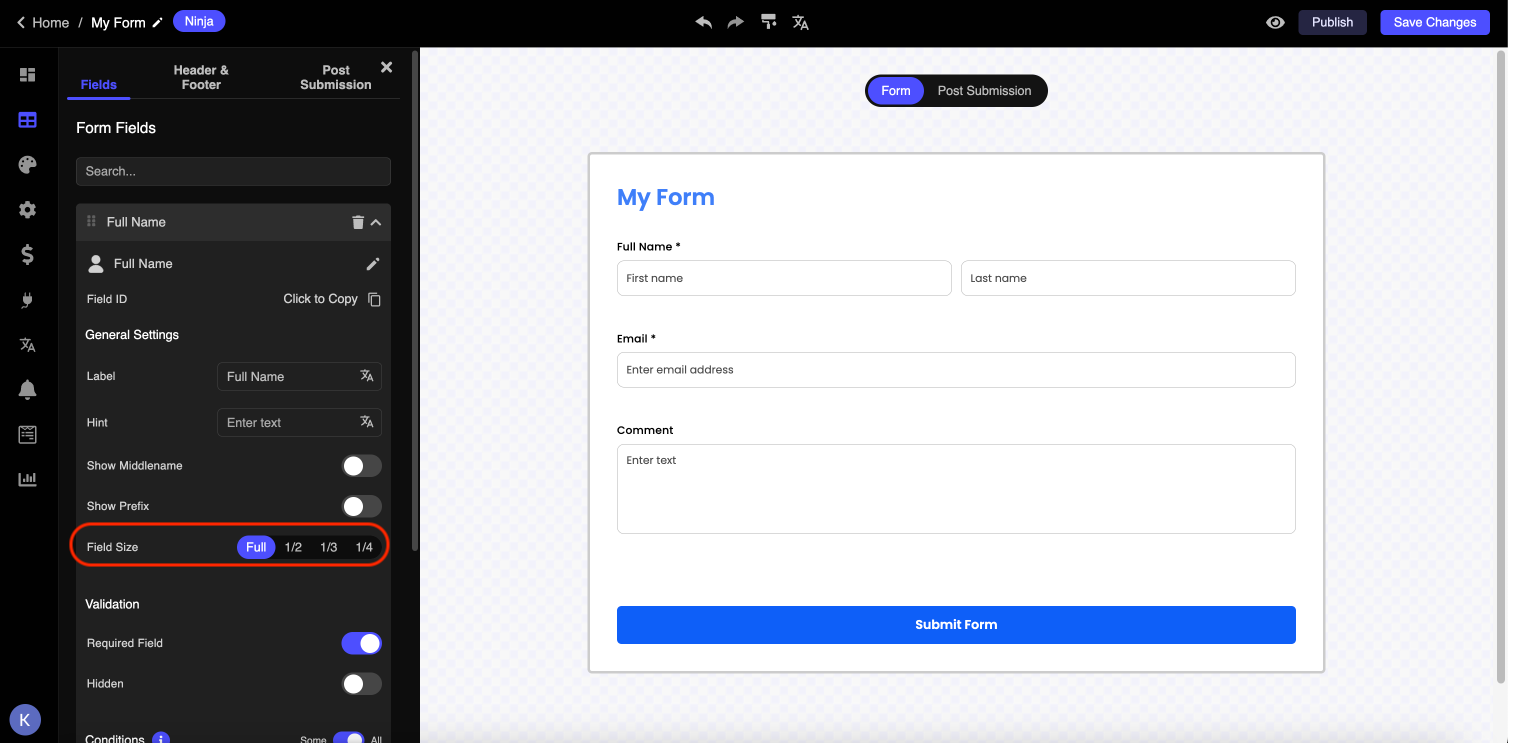Image resolution: width=1520 pixels, height=743 pixels.
Task: Collapse the Full Name field chevron
Action: [x=376, y=222]
